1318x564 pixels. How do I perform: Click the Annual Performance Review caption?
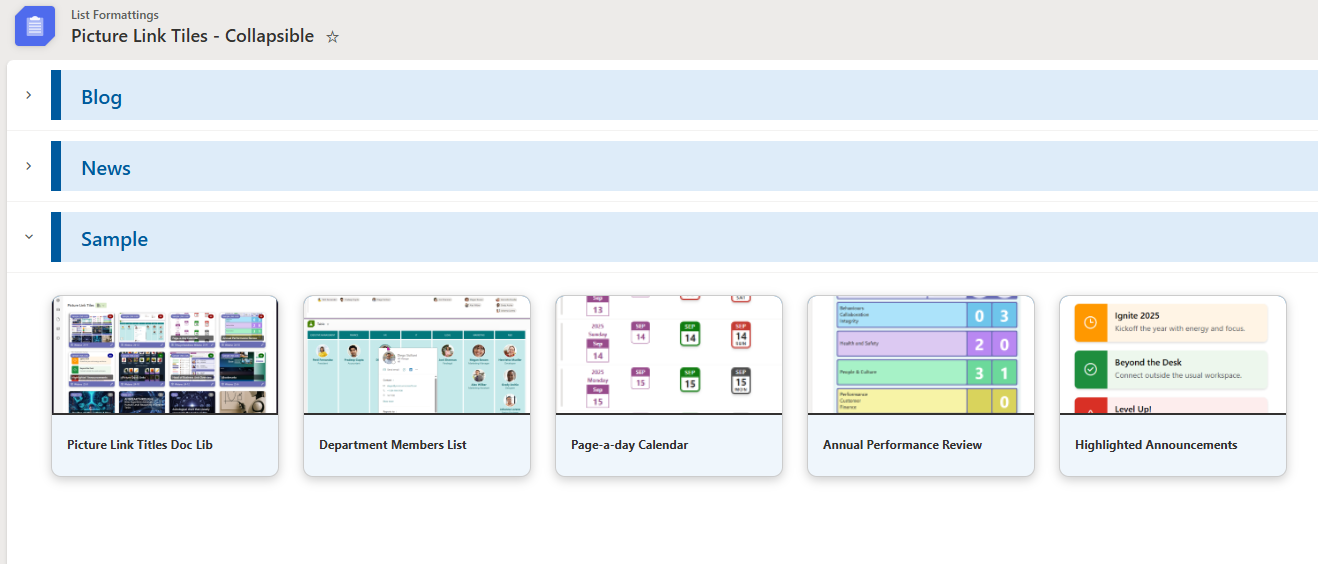(903, 445)
